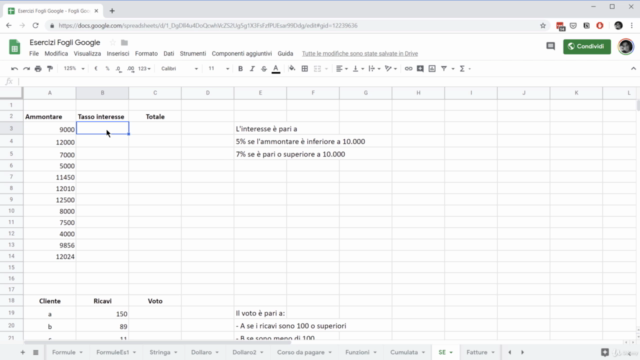Move document to folder icon

124,42
